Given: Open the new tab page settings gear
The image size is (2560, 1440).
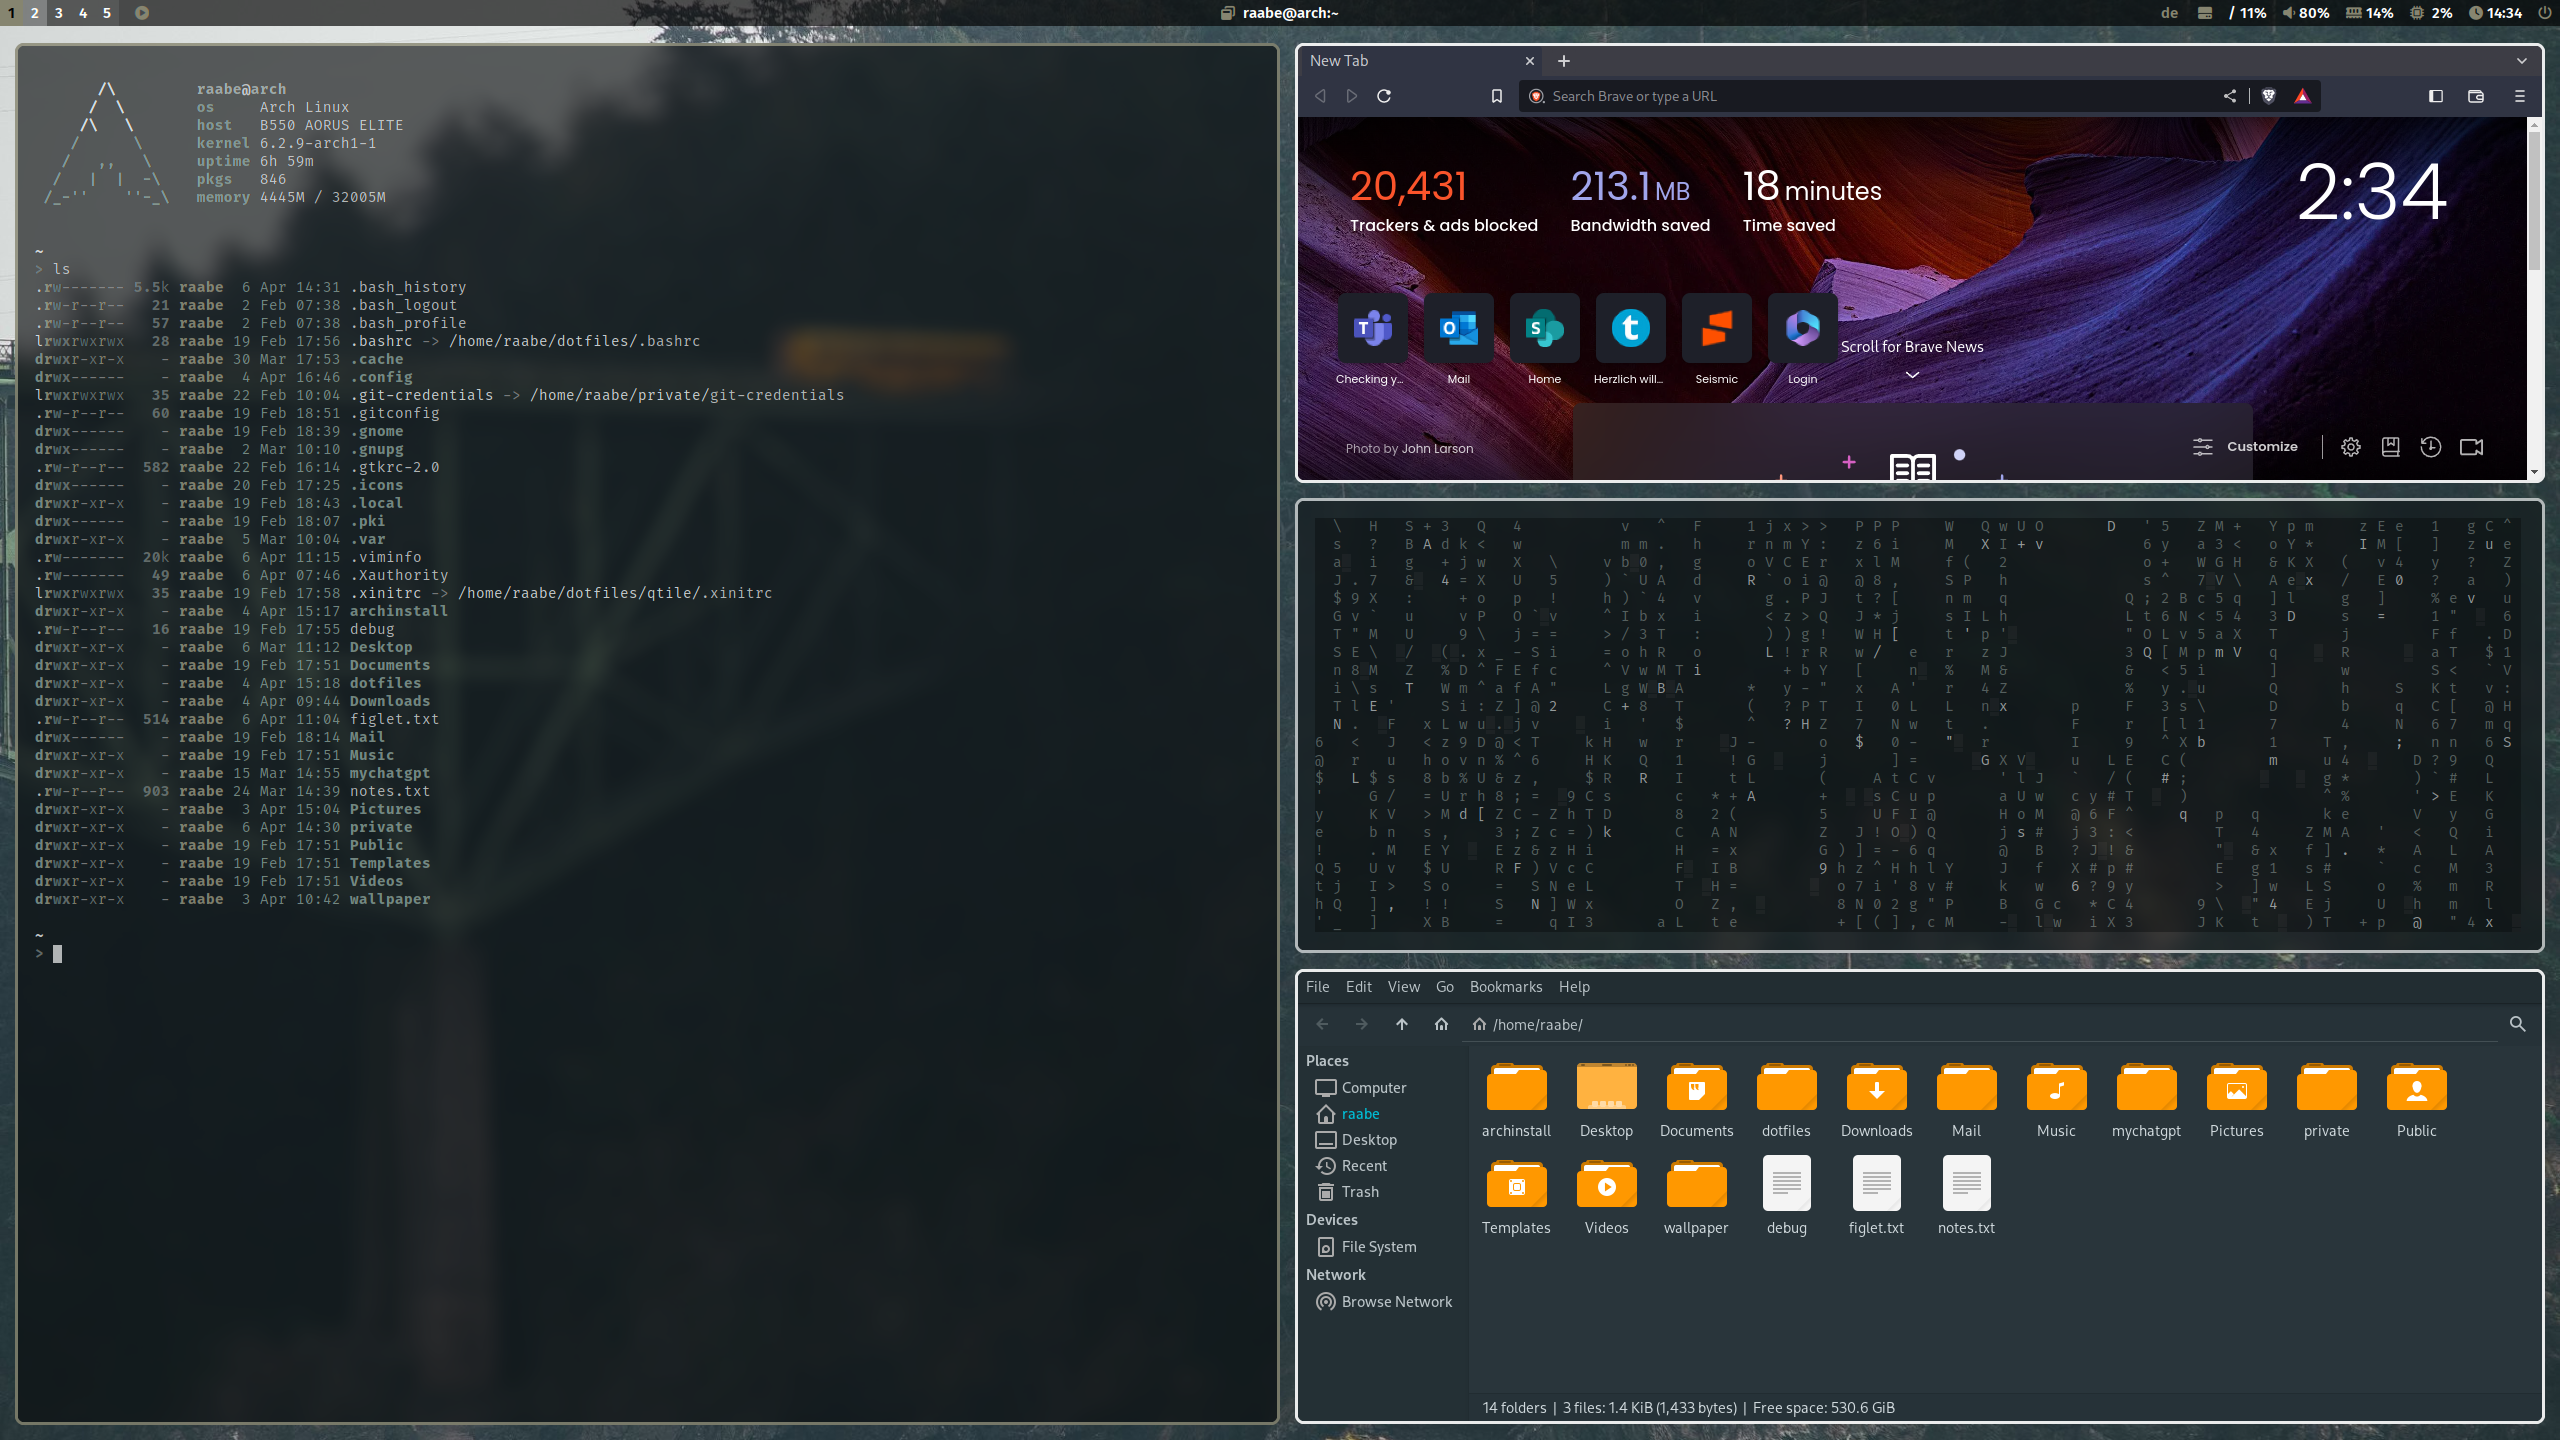Looking at the screenshot, I should (2350, 447).
